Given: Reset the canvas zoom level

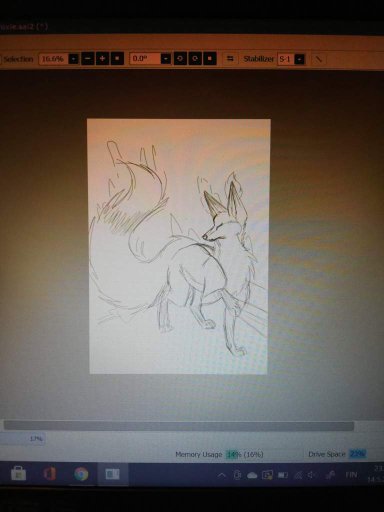Looking at the screenshot, I should pos(117,59).
